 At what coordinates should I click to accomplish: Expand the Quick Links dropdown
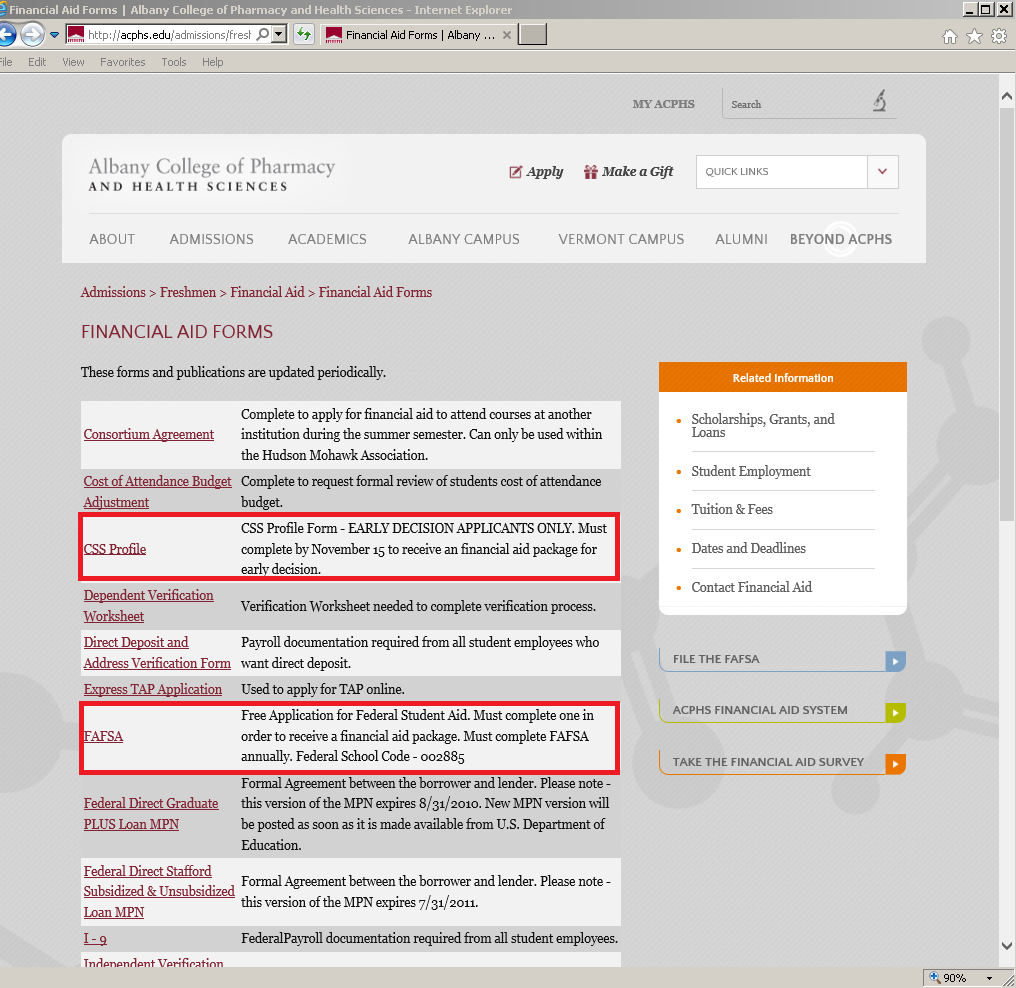[882, 172]
